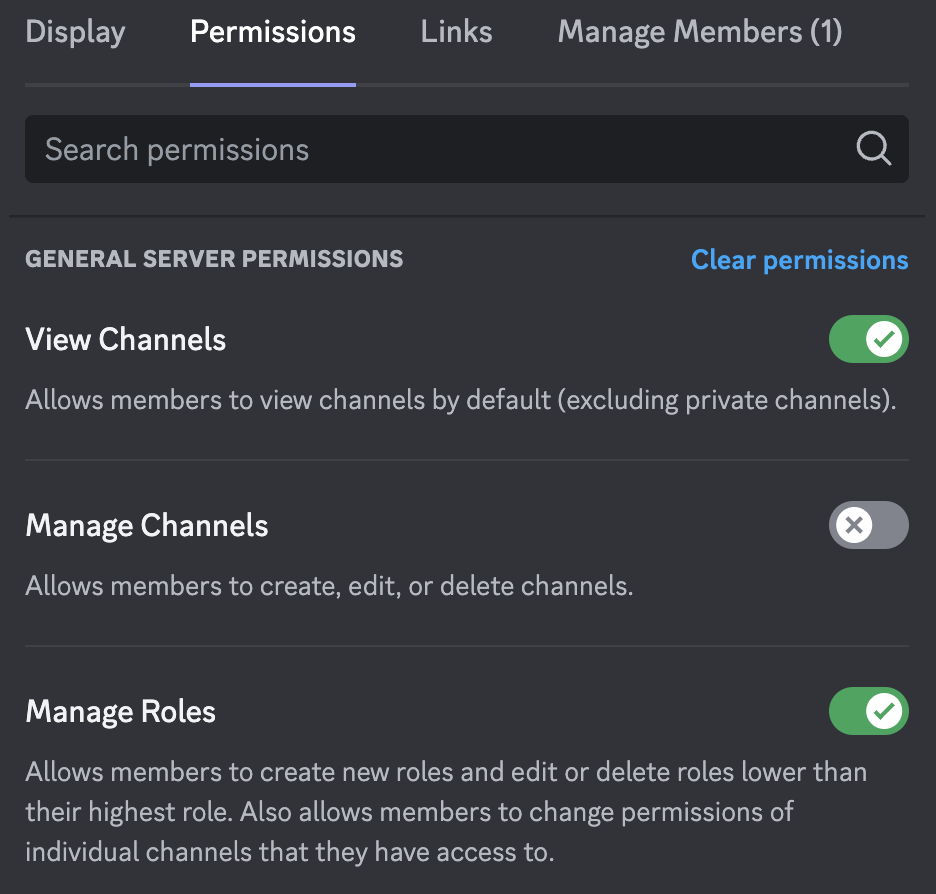Click the green checkmark knob on View Channels

pyautogui.click(x=883, y=339)
